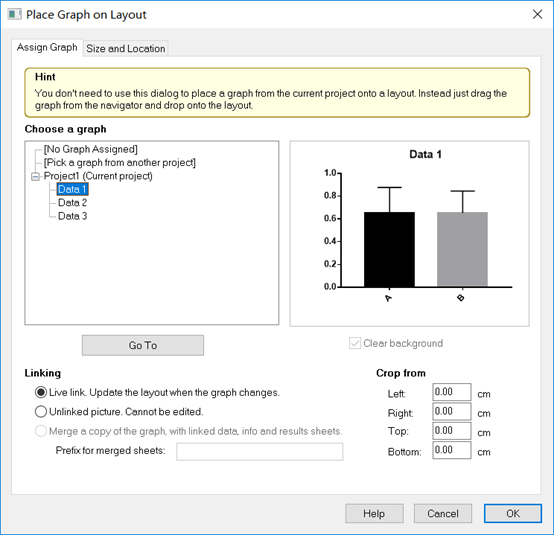Click the Prefix for merged sheets field

click(x=260, y=452)
